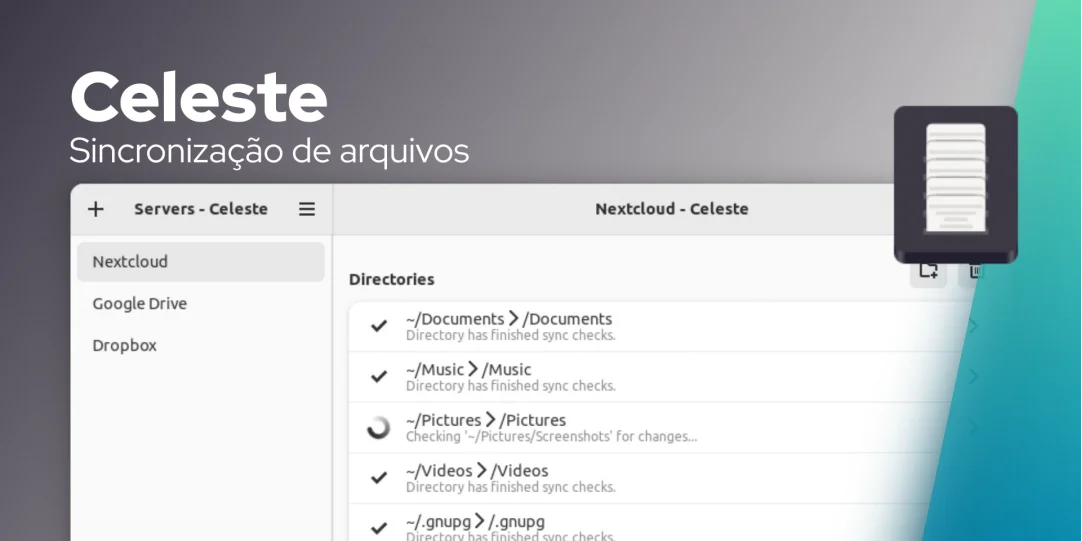
Task: Add a new server with the plus icon
Action: coord(96,209)
